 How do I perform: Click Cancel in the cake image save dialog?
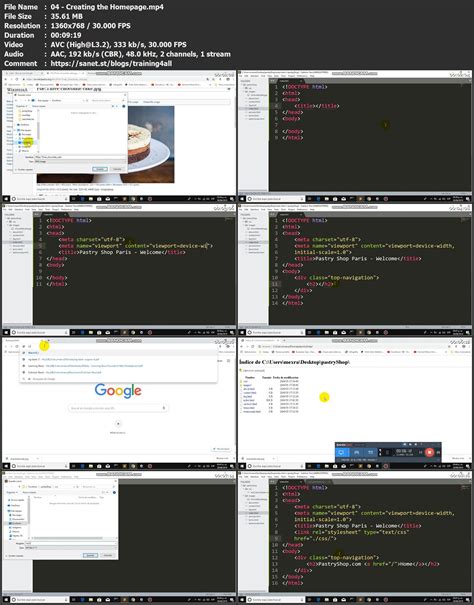click(117, 169)
